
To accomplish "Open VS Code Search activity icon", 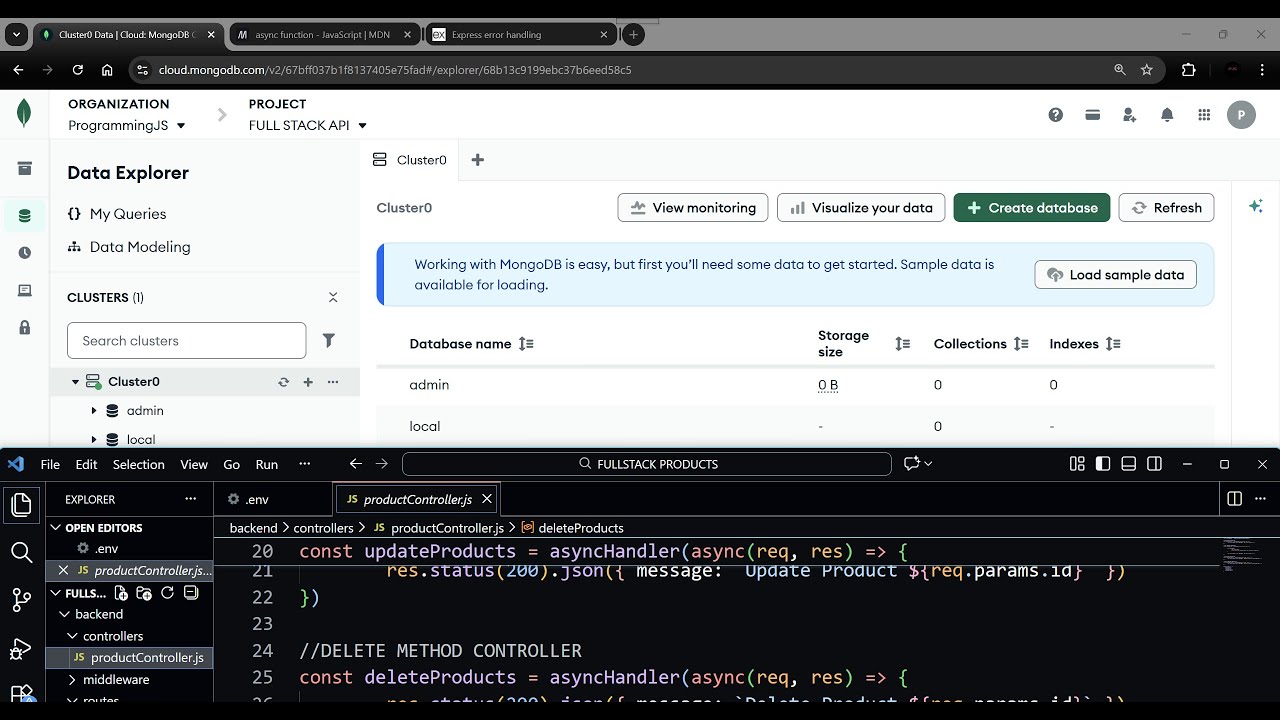I will click(21, 552).
